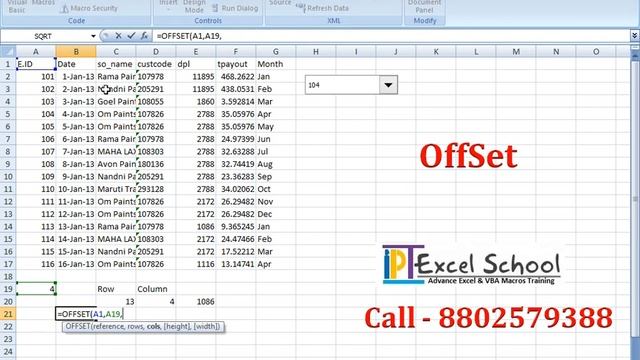The image size is (640, 360).
Task: Click cell with E.ID 104
Action: 36,114
